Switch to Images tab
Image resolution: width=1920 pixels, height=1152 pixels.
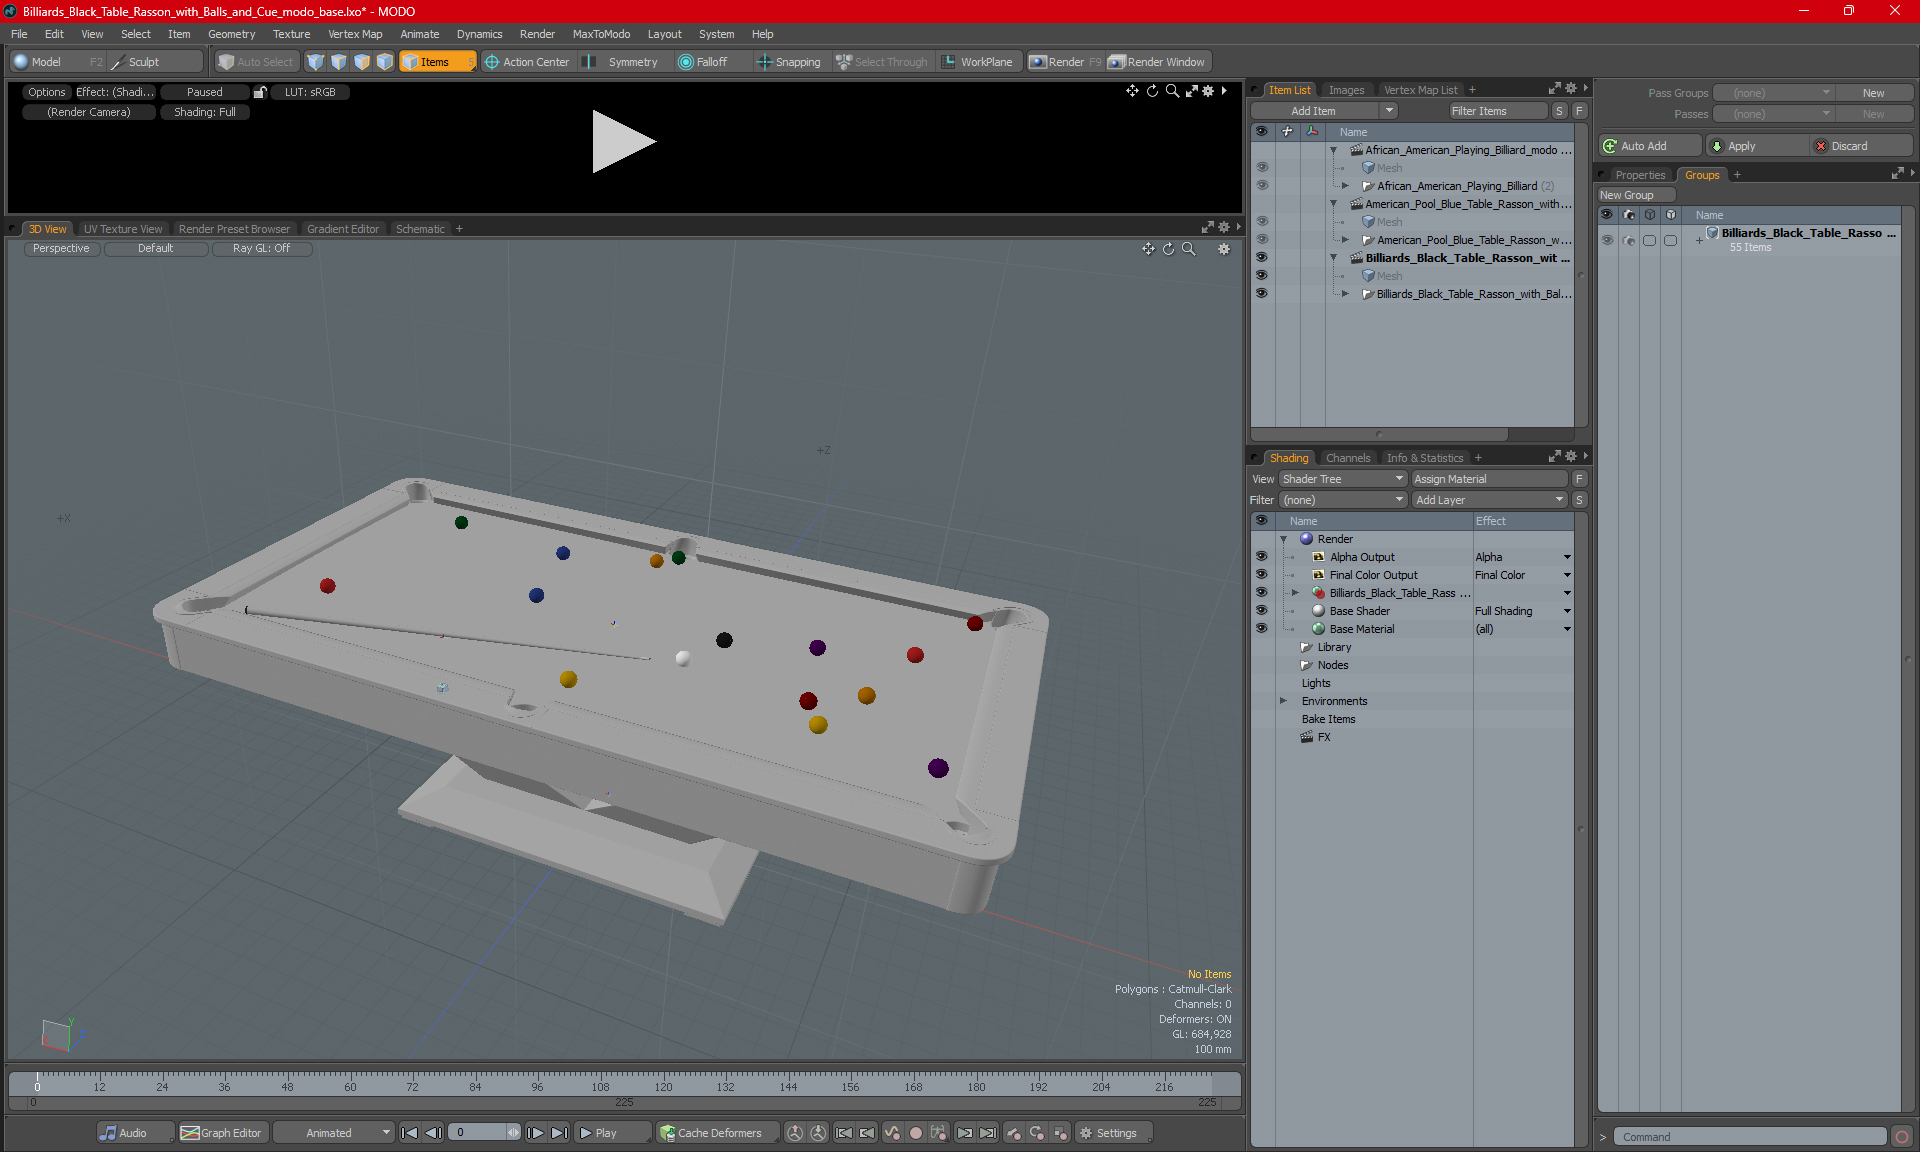click(1346, 90)
